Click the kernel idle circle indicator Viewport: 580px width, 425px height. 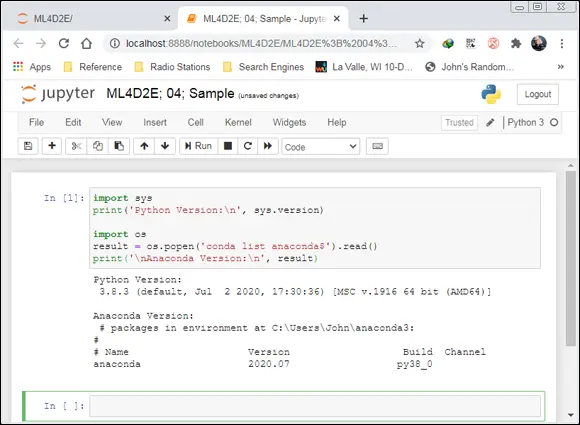point(554,122)
